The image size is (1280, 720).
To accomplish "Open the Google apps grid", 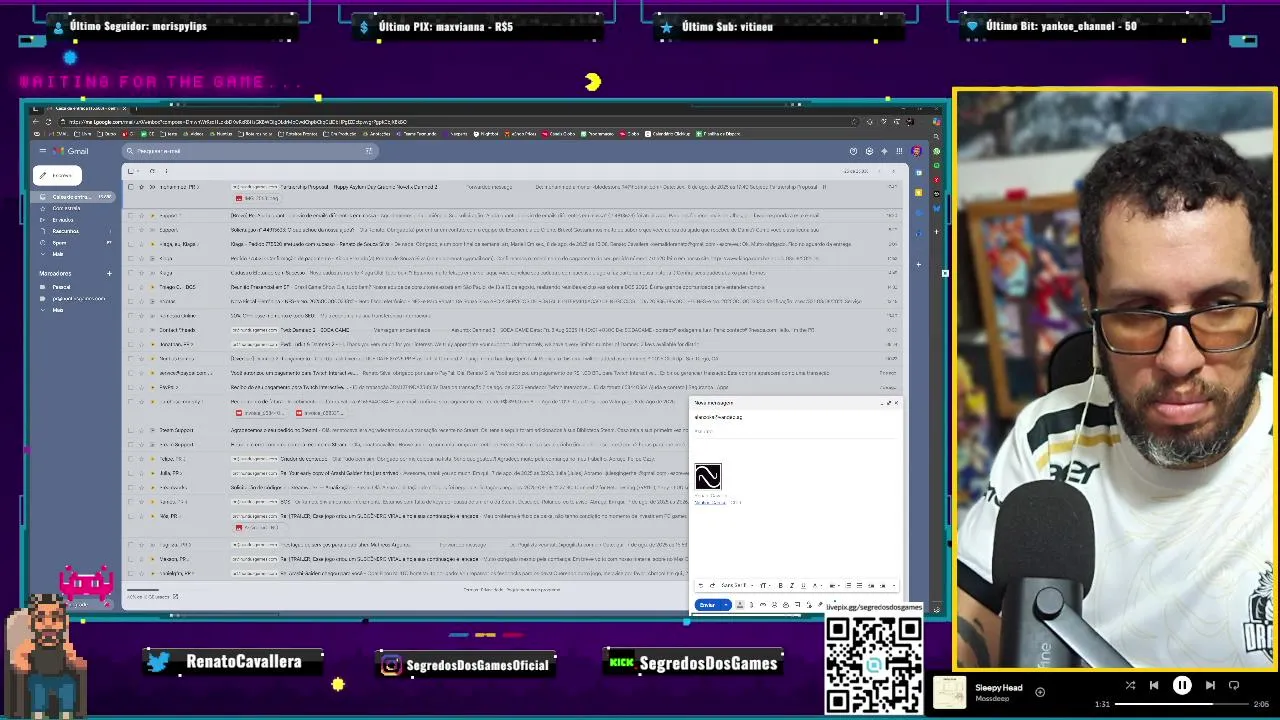I will pos(899,151).
